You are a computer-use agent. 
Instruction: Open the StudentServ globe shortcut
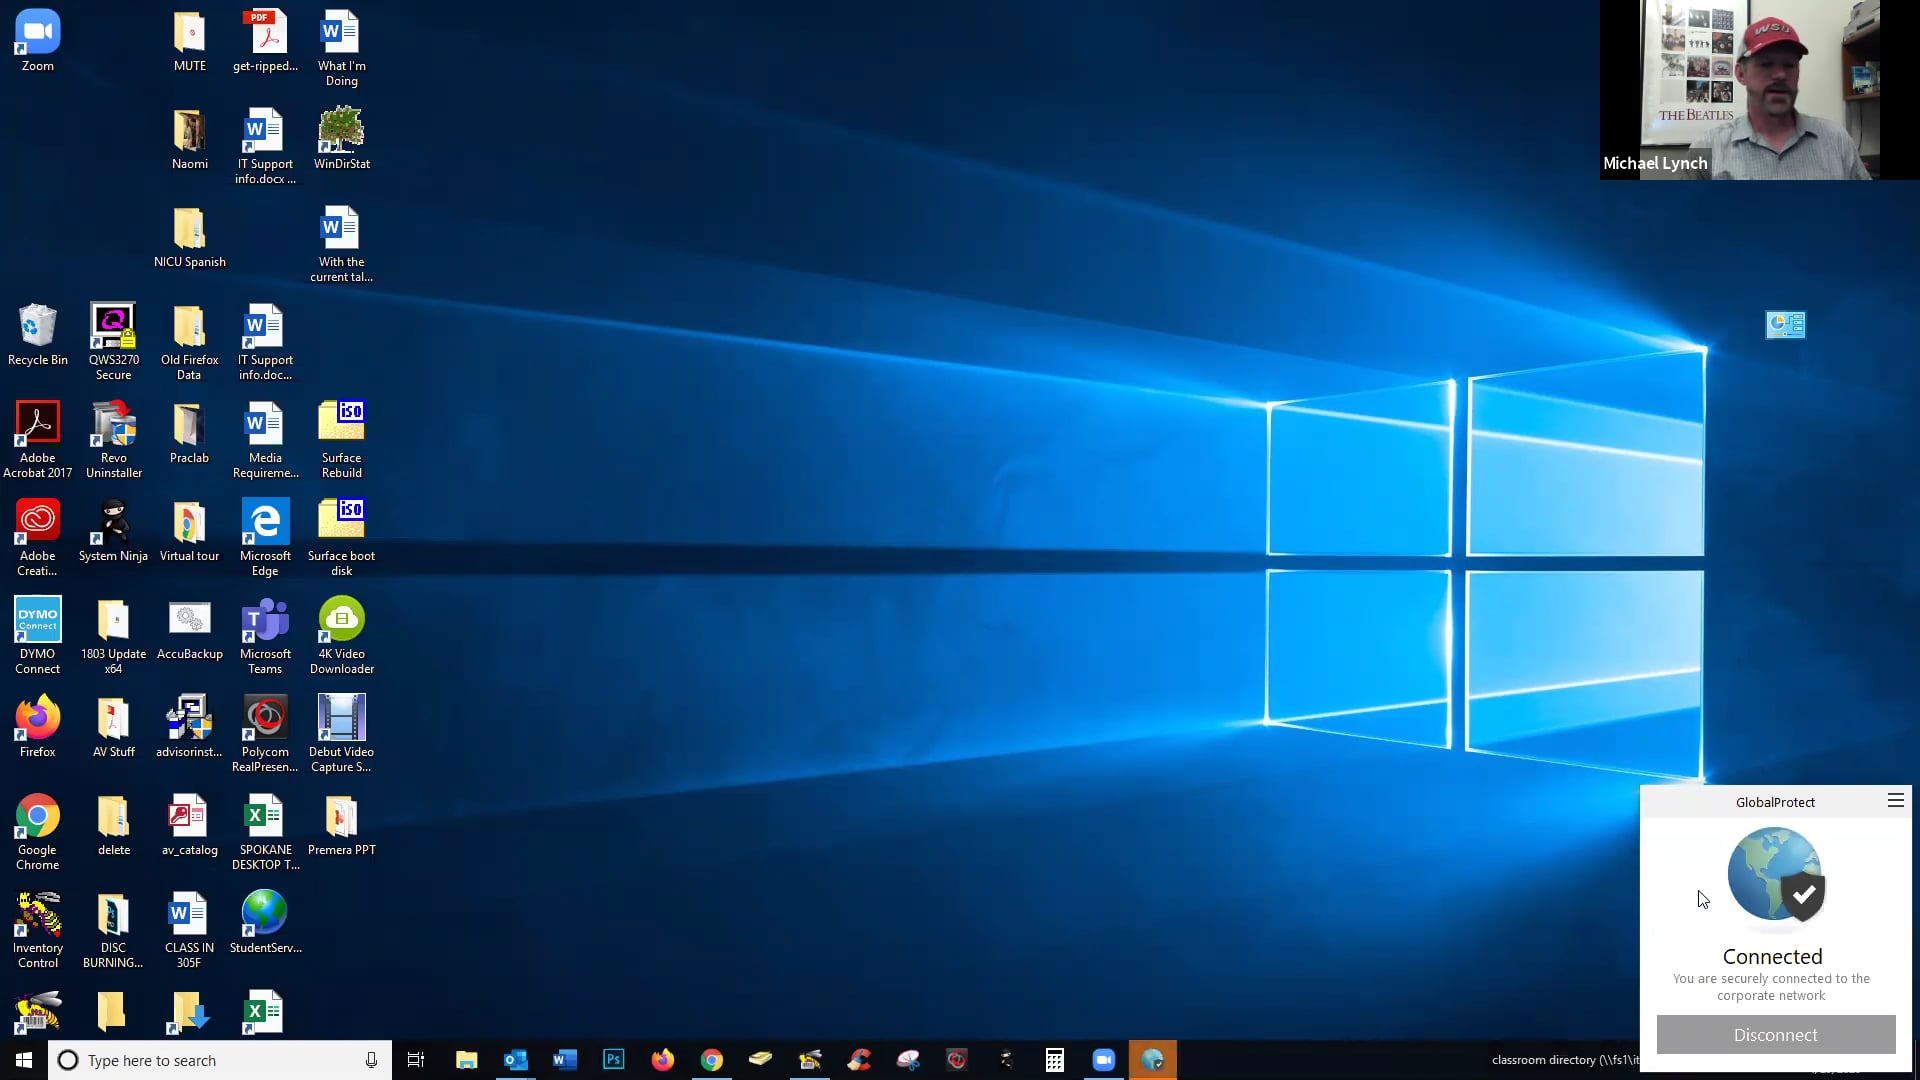265,923
